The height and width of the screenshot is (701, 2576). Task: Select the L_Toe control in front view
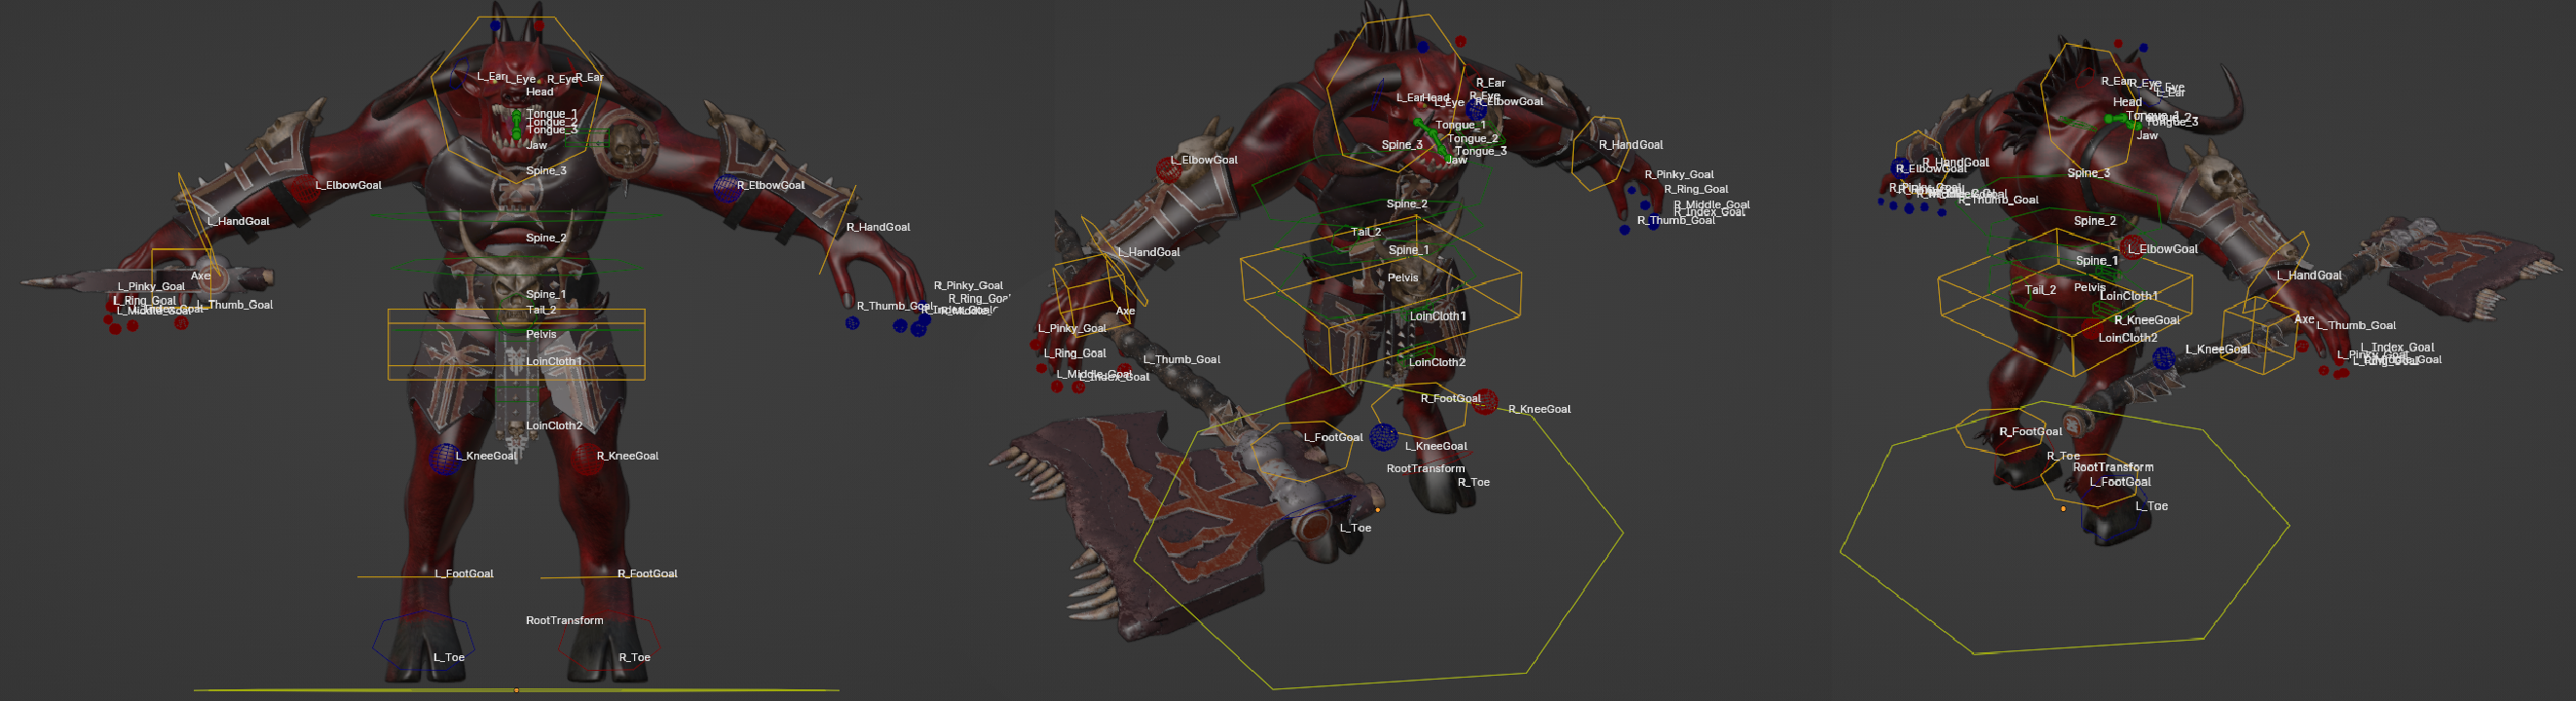point(448,657)
